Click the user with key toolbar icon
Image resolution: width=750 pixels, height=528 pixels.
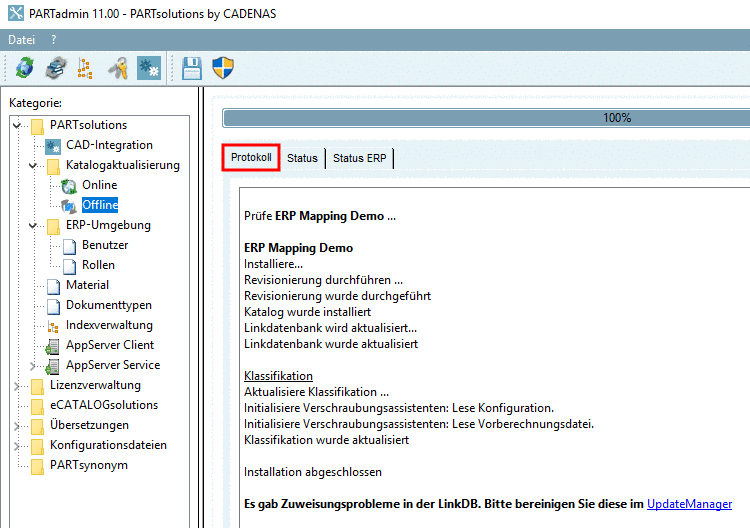point(118,68)
